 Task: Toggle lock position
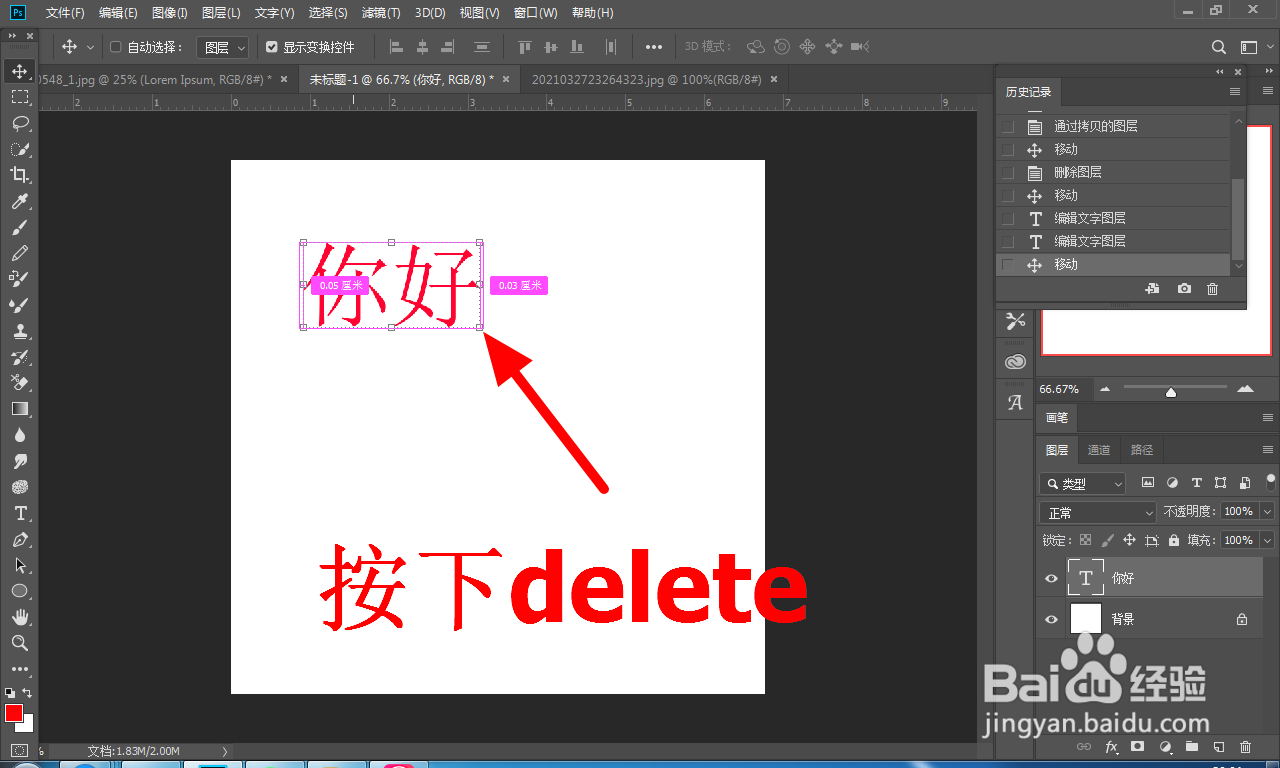tap(1129, 540)
